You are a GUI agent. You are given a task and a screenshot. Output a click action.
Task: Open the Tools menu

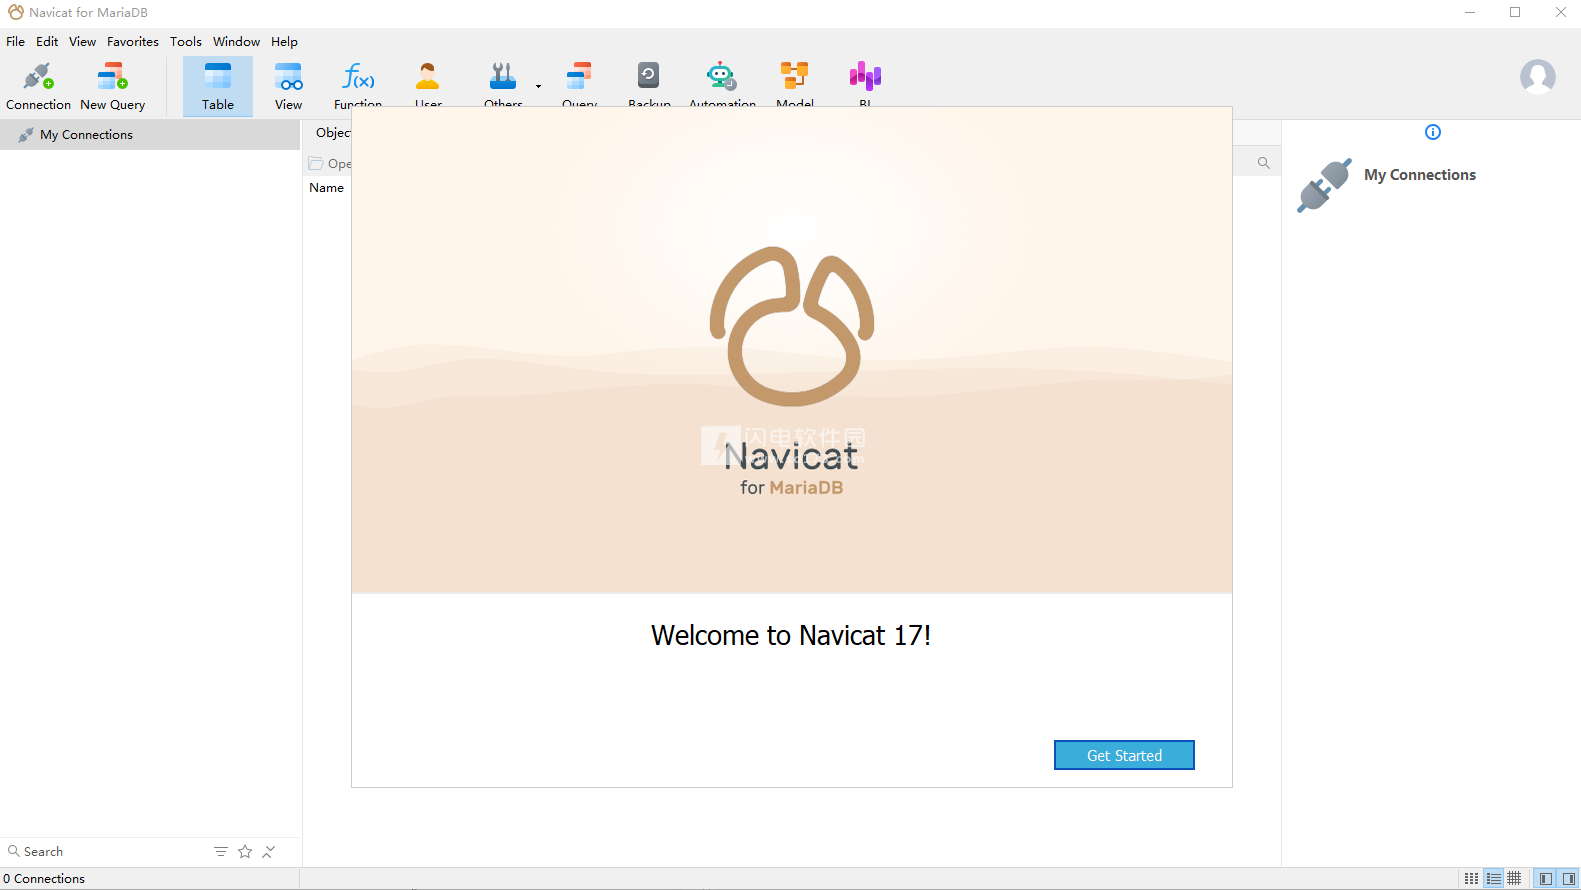(x=185, y=42)
